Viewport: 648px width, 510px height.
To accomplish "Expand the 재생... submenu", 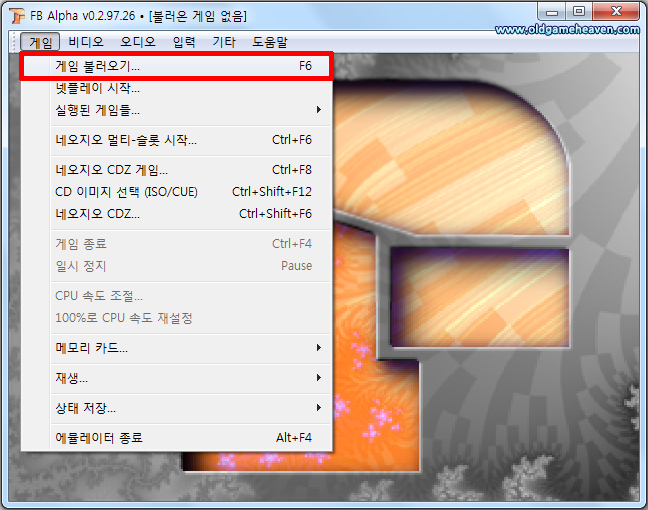I will point(176,378).
